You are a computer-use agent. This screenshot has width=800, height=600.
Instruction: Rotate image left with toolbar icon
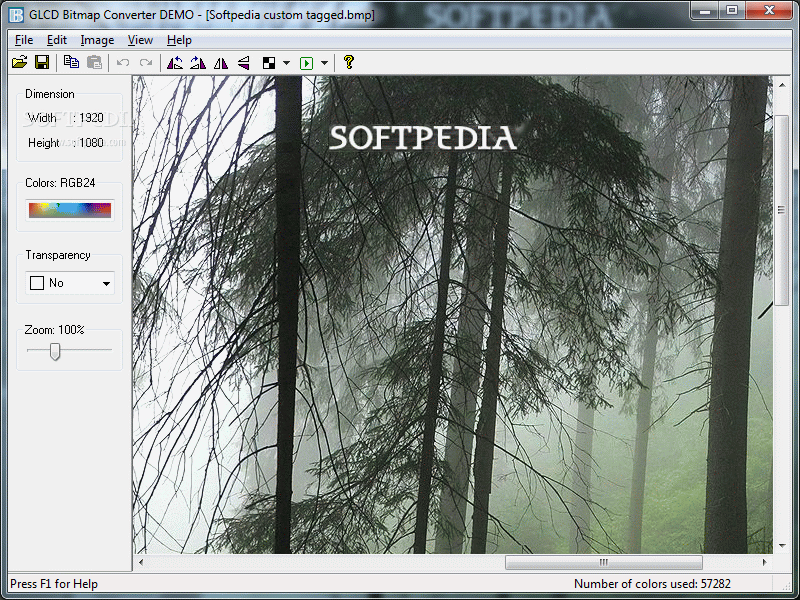tap(175, 63)
